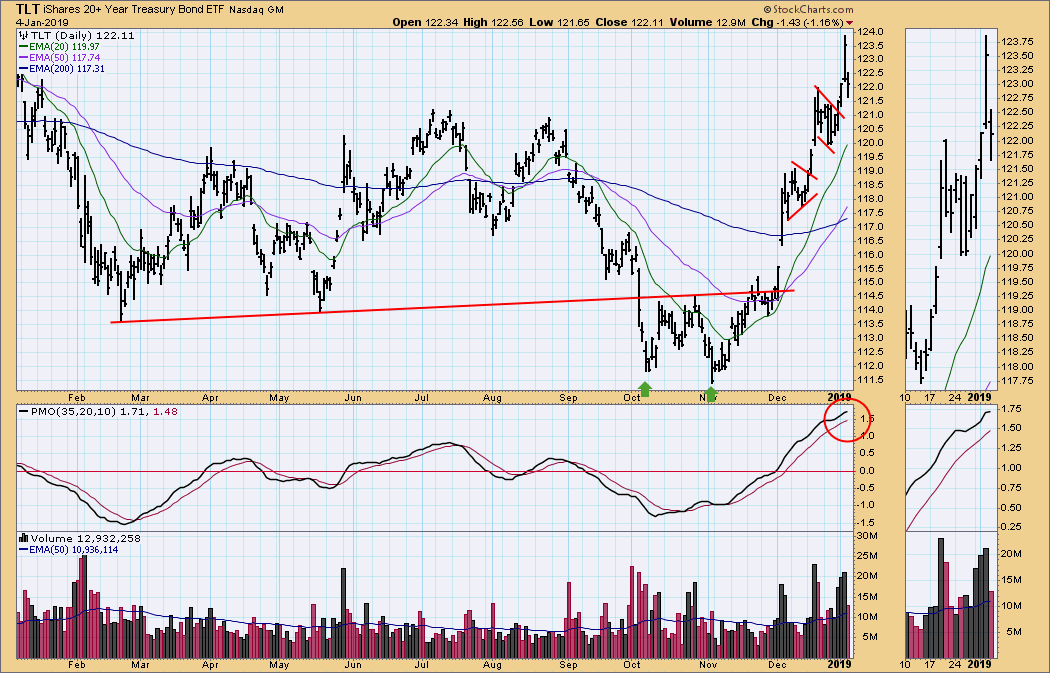The width and height of the screenshot is (1050, 673).
Task: Click 'Nov' on the bottom volume date axis
Action: point(708,664)
